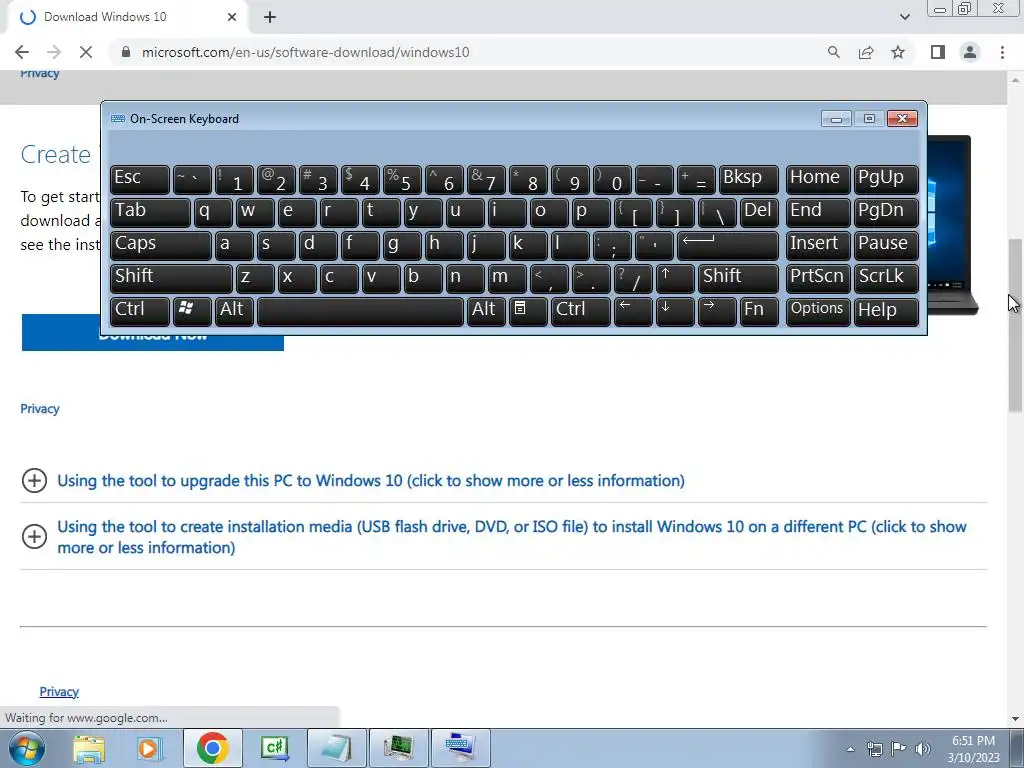Open Windows Explorer from taskbar

(89, 748)
